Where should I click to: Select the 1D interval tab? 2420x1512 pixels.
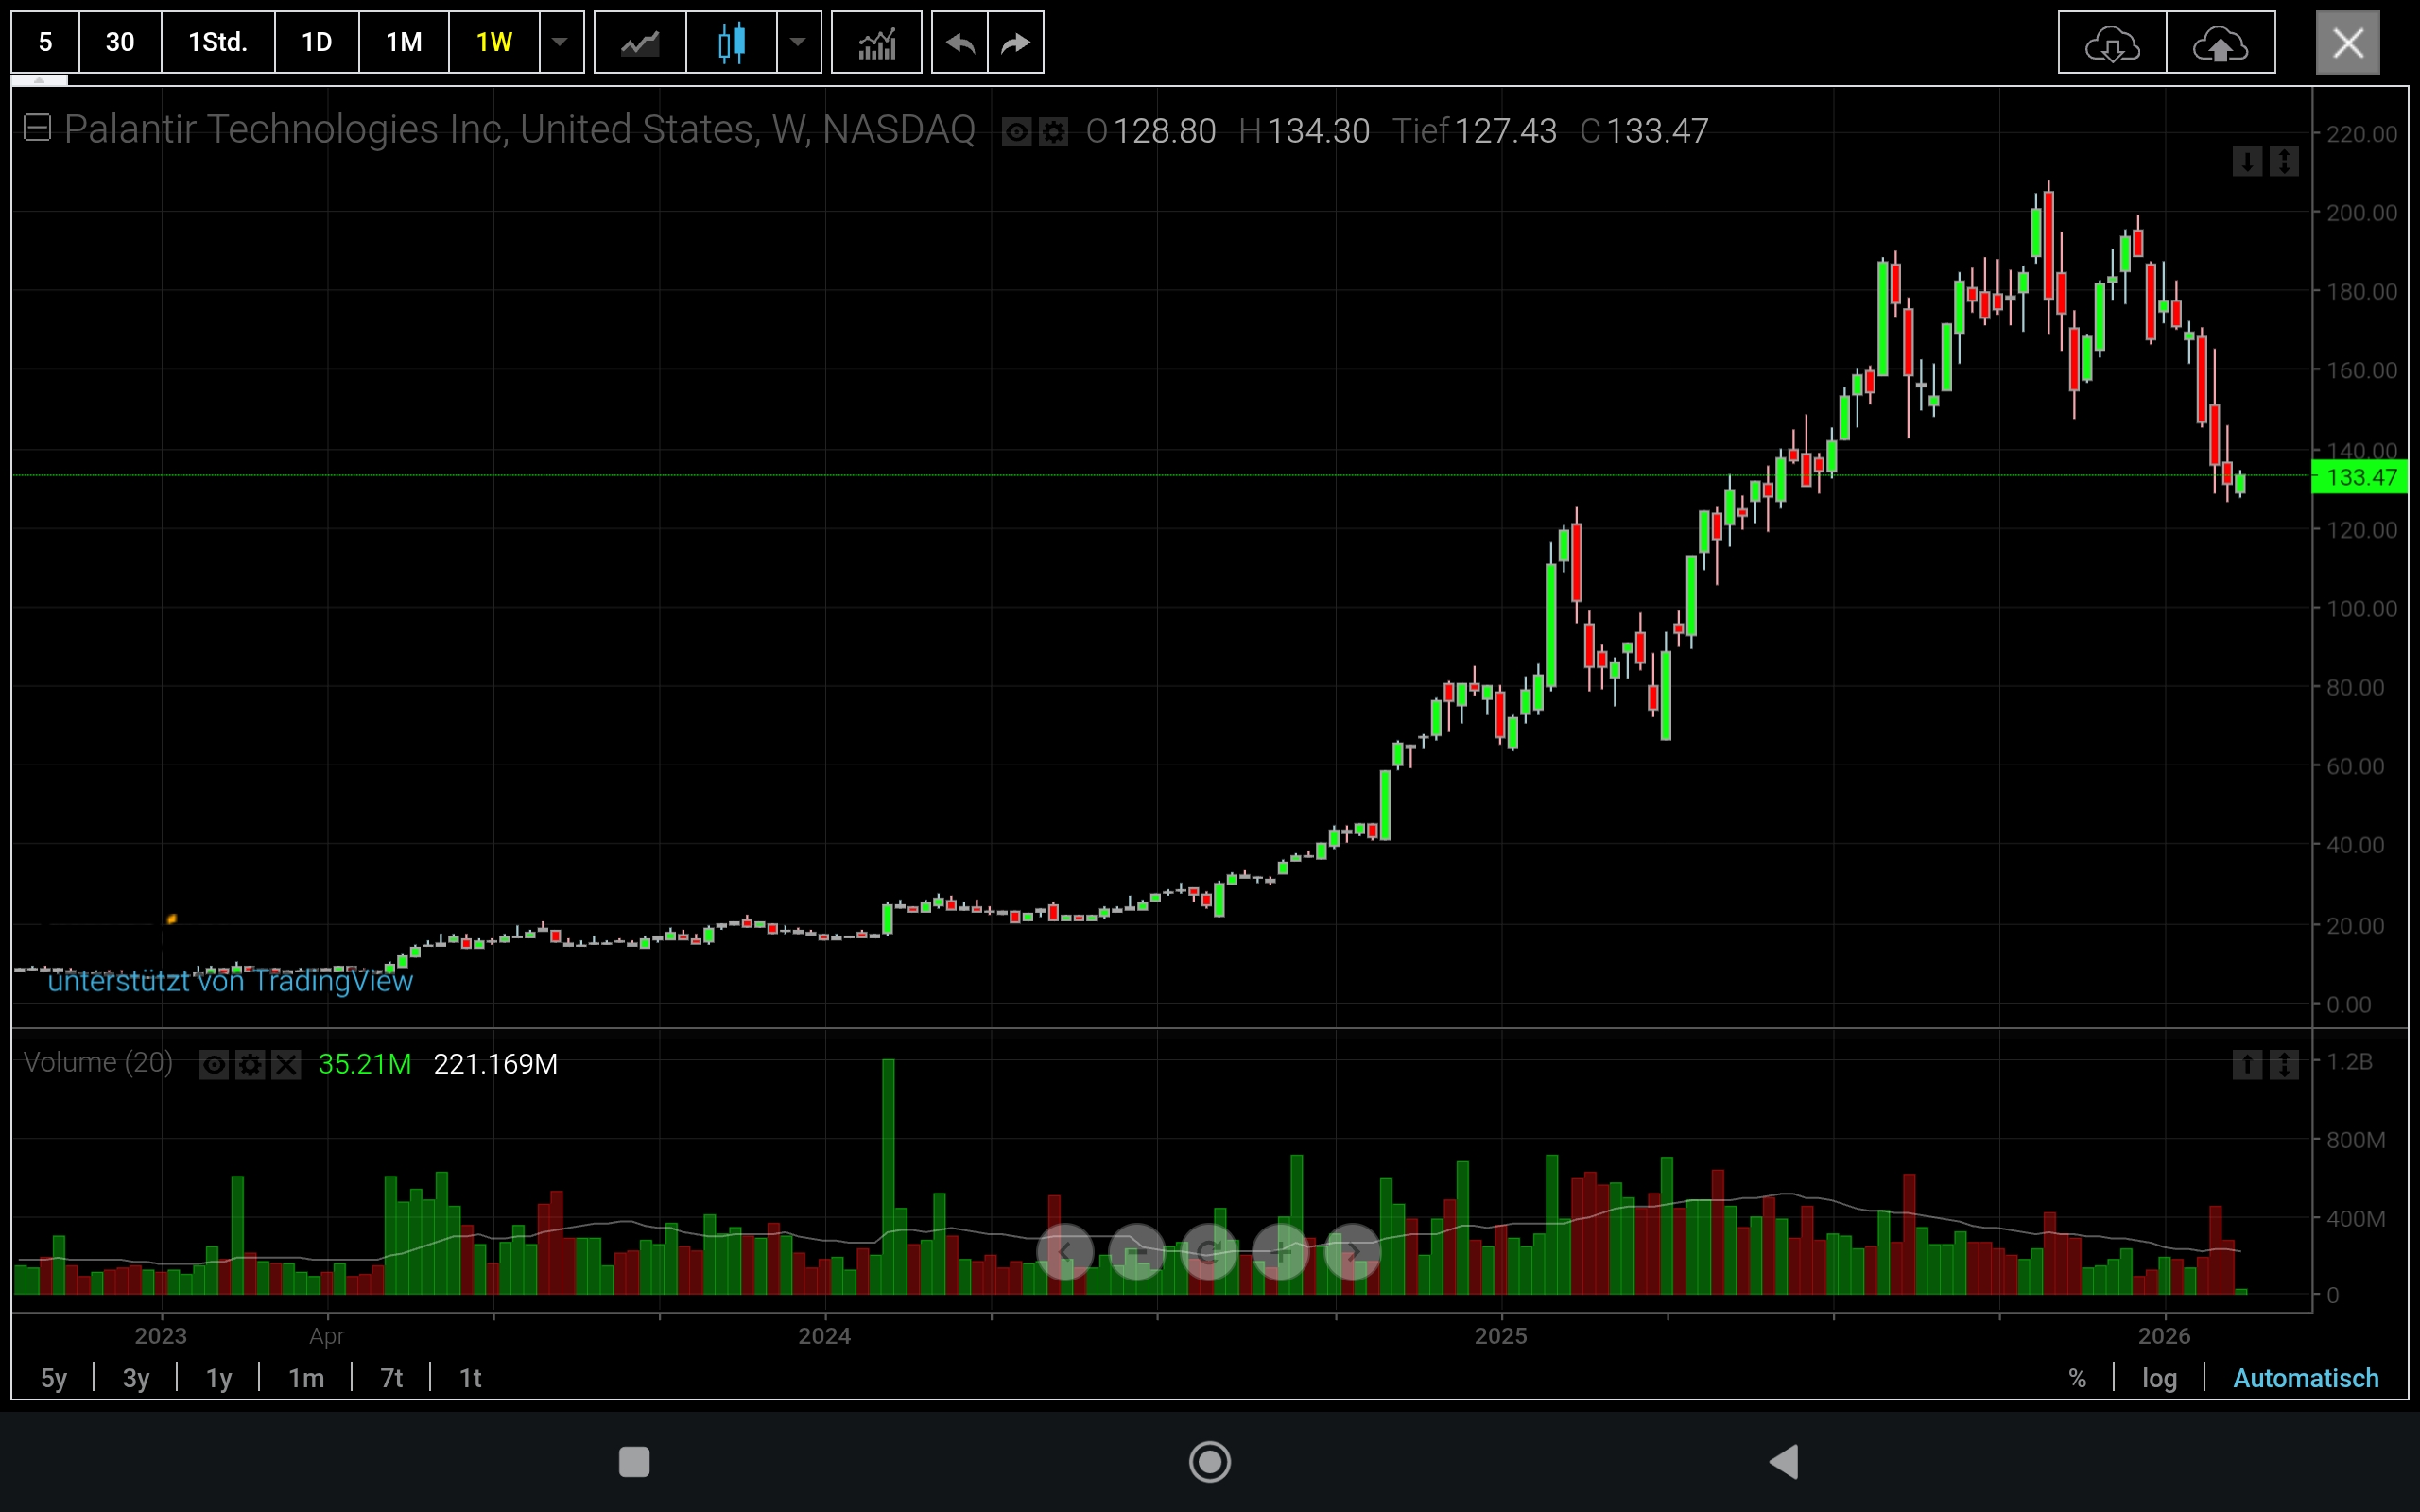coord(316,43)
